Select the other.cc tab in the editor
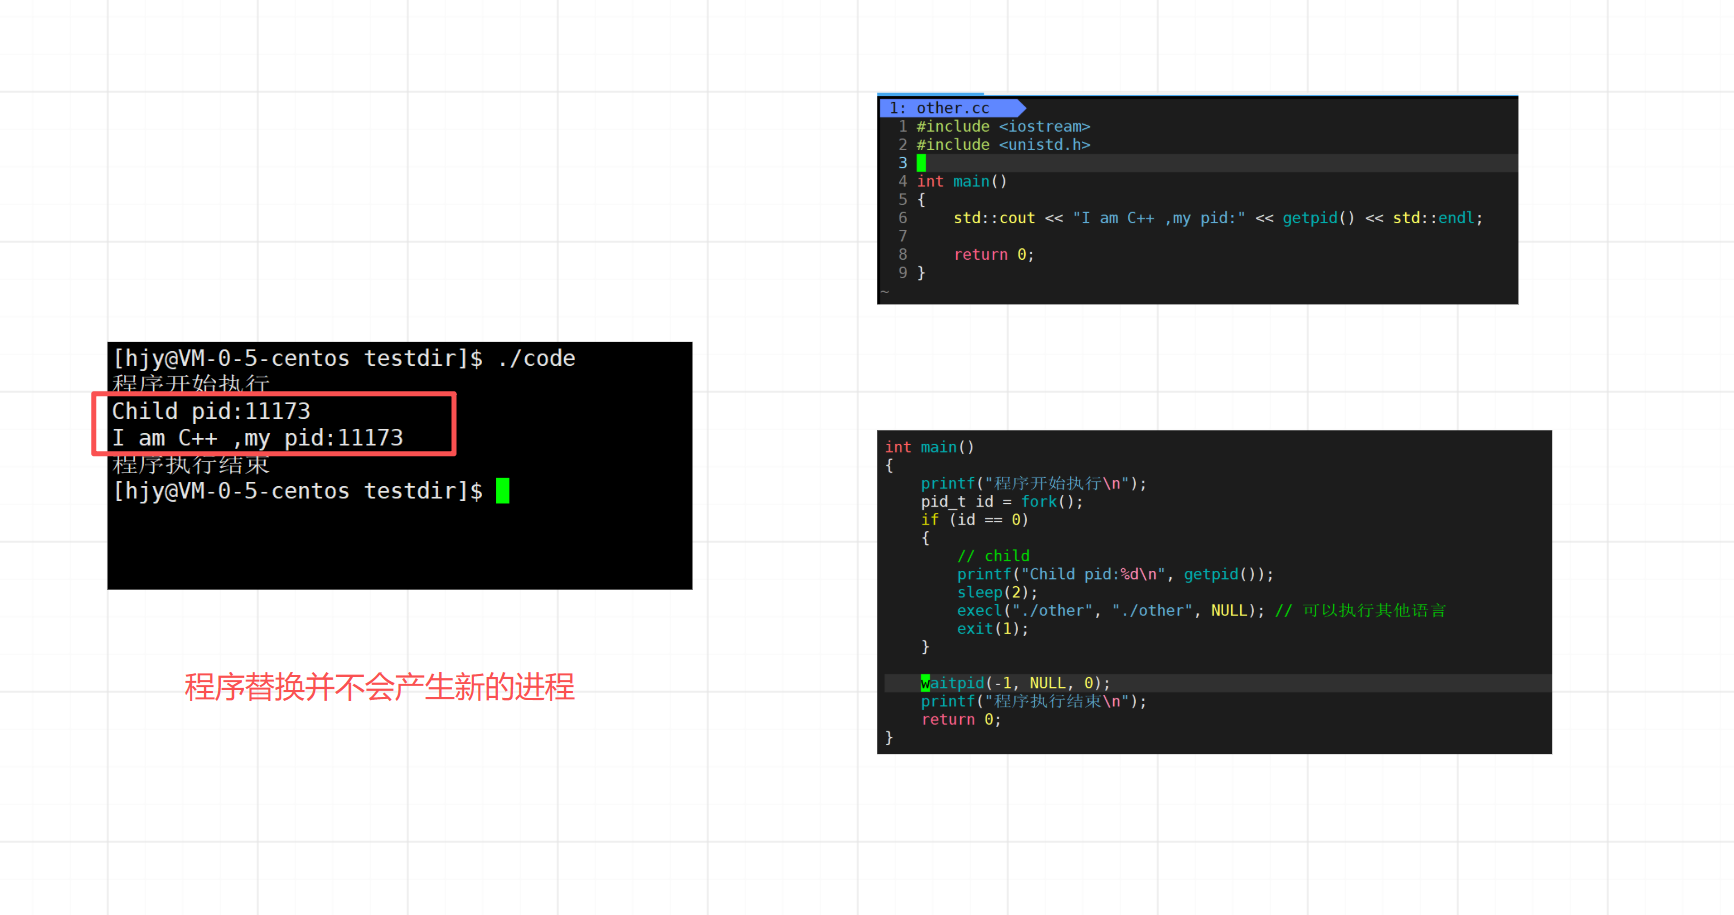The image size is (1734, 915). point(952,108)
